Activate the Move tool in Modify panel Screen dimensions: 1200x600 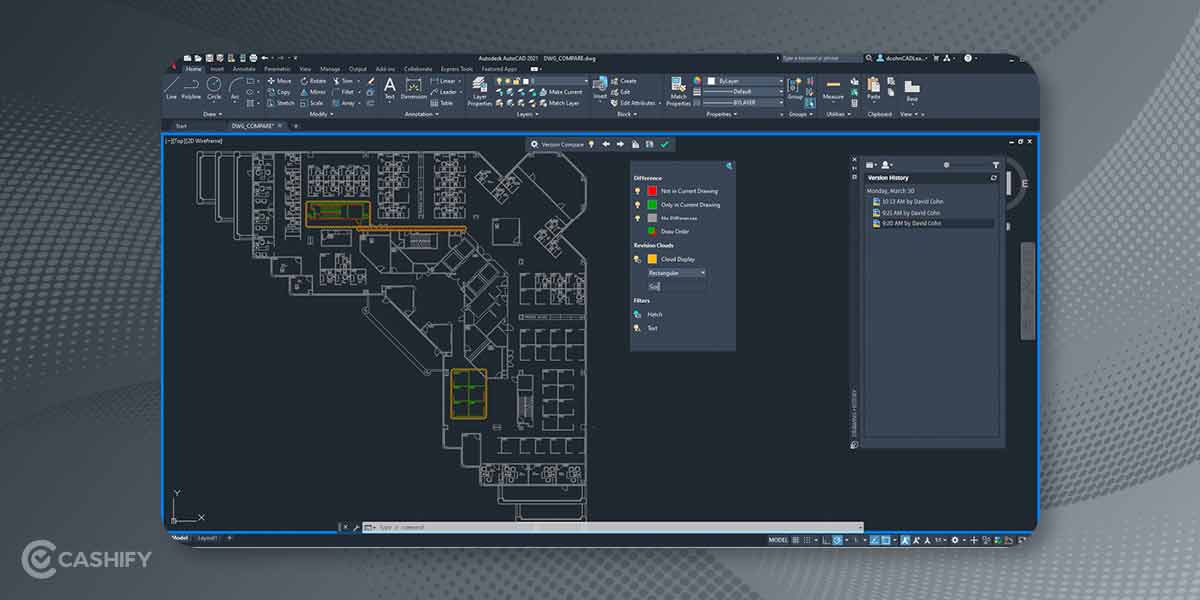[279, 81]
